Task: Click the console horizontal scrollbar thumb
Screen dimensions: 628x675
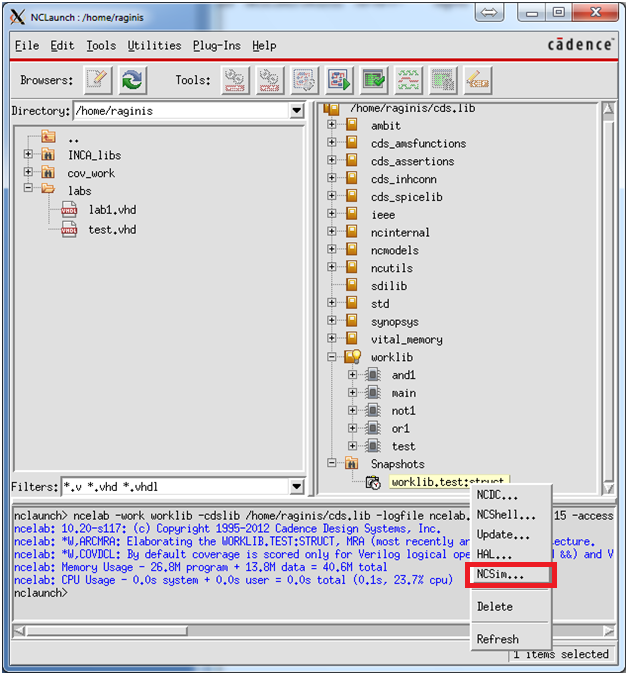Action: (107, 631)
